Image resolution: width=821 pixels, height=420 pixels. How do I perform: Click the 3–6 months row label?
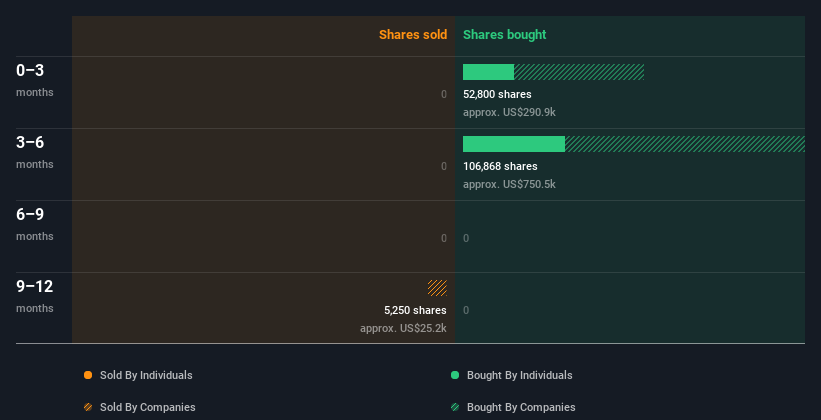point(35,152)
